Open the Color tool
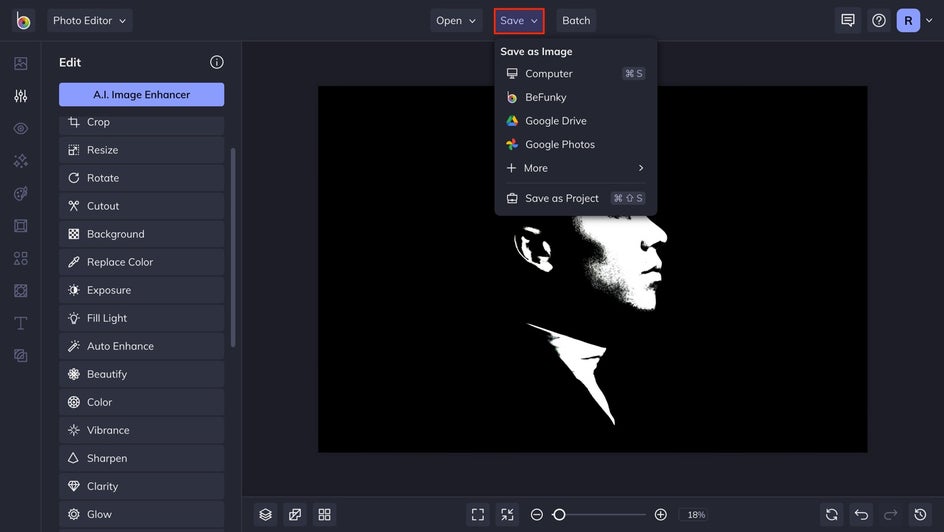Screen dimensions: 944x532 [141, 402]
